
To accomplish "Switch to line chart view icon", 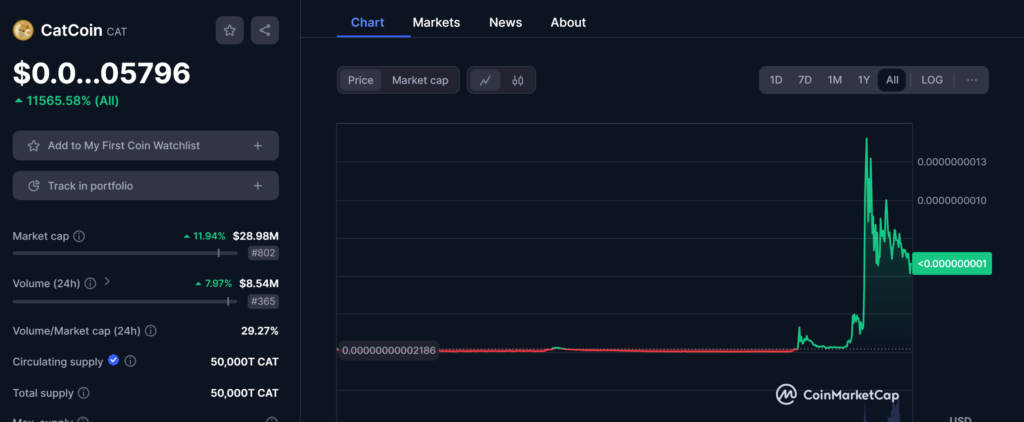I will point(485,80).
